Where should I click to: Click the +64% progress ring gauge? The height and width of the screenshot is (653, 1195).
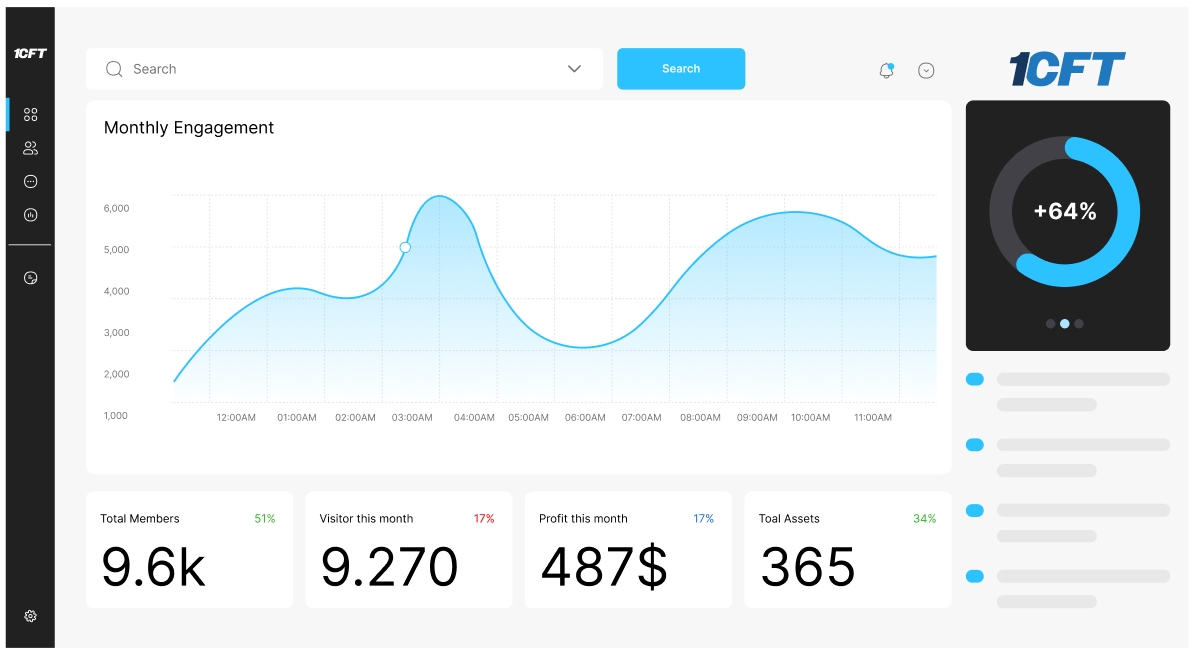1064,211
